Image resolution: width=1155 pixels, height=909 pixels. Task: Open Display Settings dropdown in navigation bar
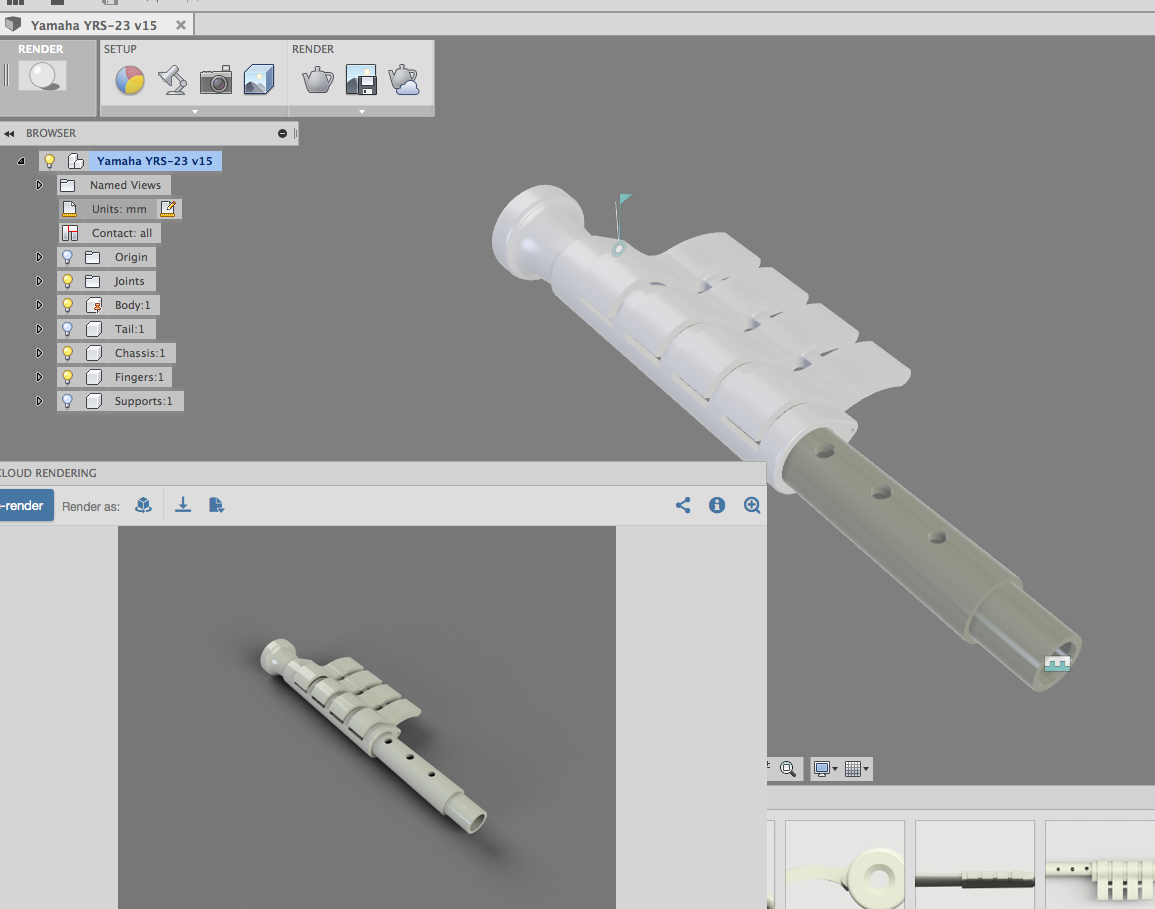[x=825, y=769]
